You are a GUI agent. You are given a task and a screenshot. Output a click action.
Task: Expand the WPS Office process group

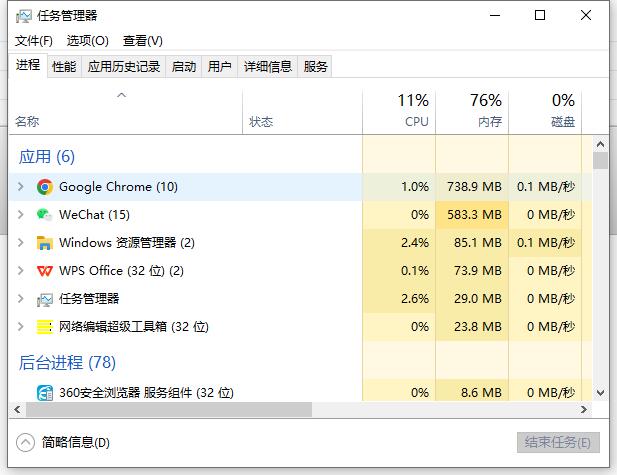[21, 271]
